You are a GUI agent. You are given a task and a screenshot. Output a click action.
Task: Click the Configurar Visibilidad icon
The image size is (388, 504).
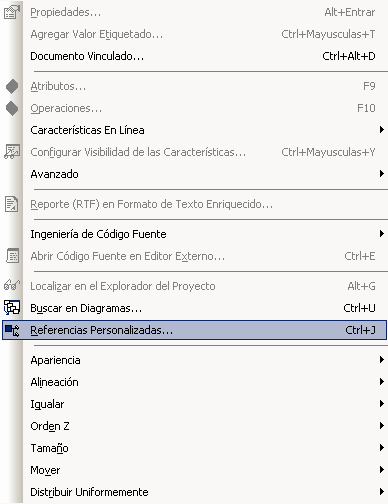[12, 152]
